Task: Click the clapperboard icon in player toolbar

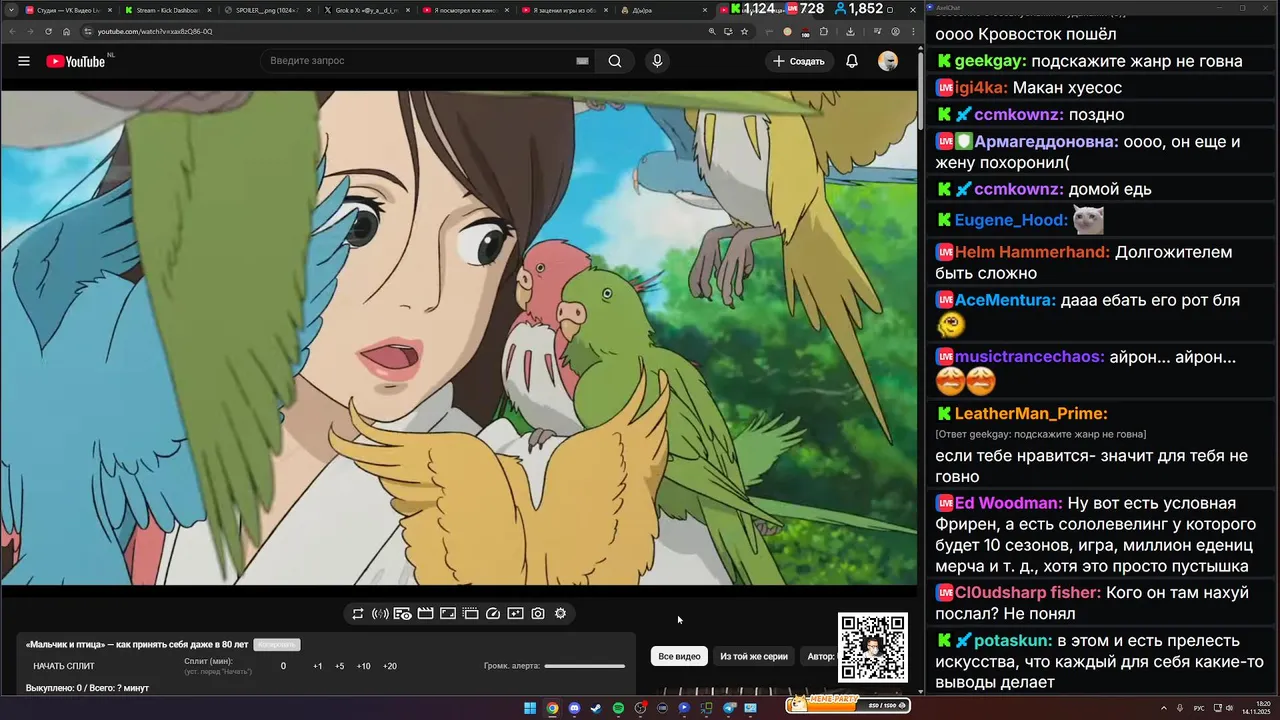Action: (x=425, y=614)
